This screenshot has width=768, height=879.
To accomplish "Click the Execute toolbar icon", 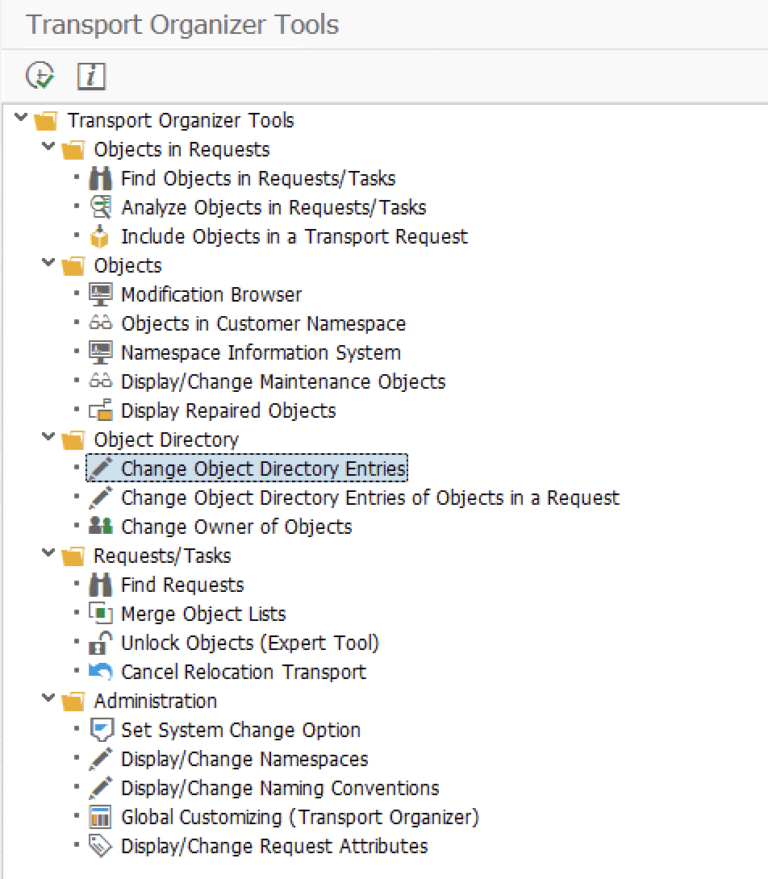I will 41,76.
